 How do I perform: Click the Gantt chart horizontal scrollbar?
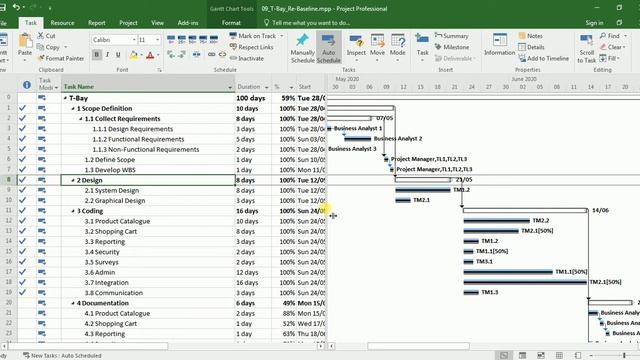(x=418, y=346)
